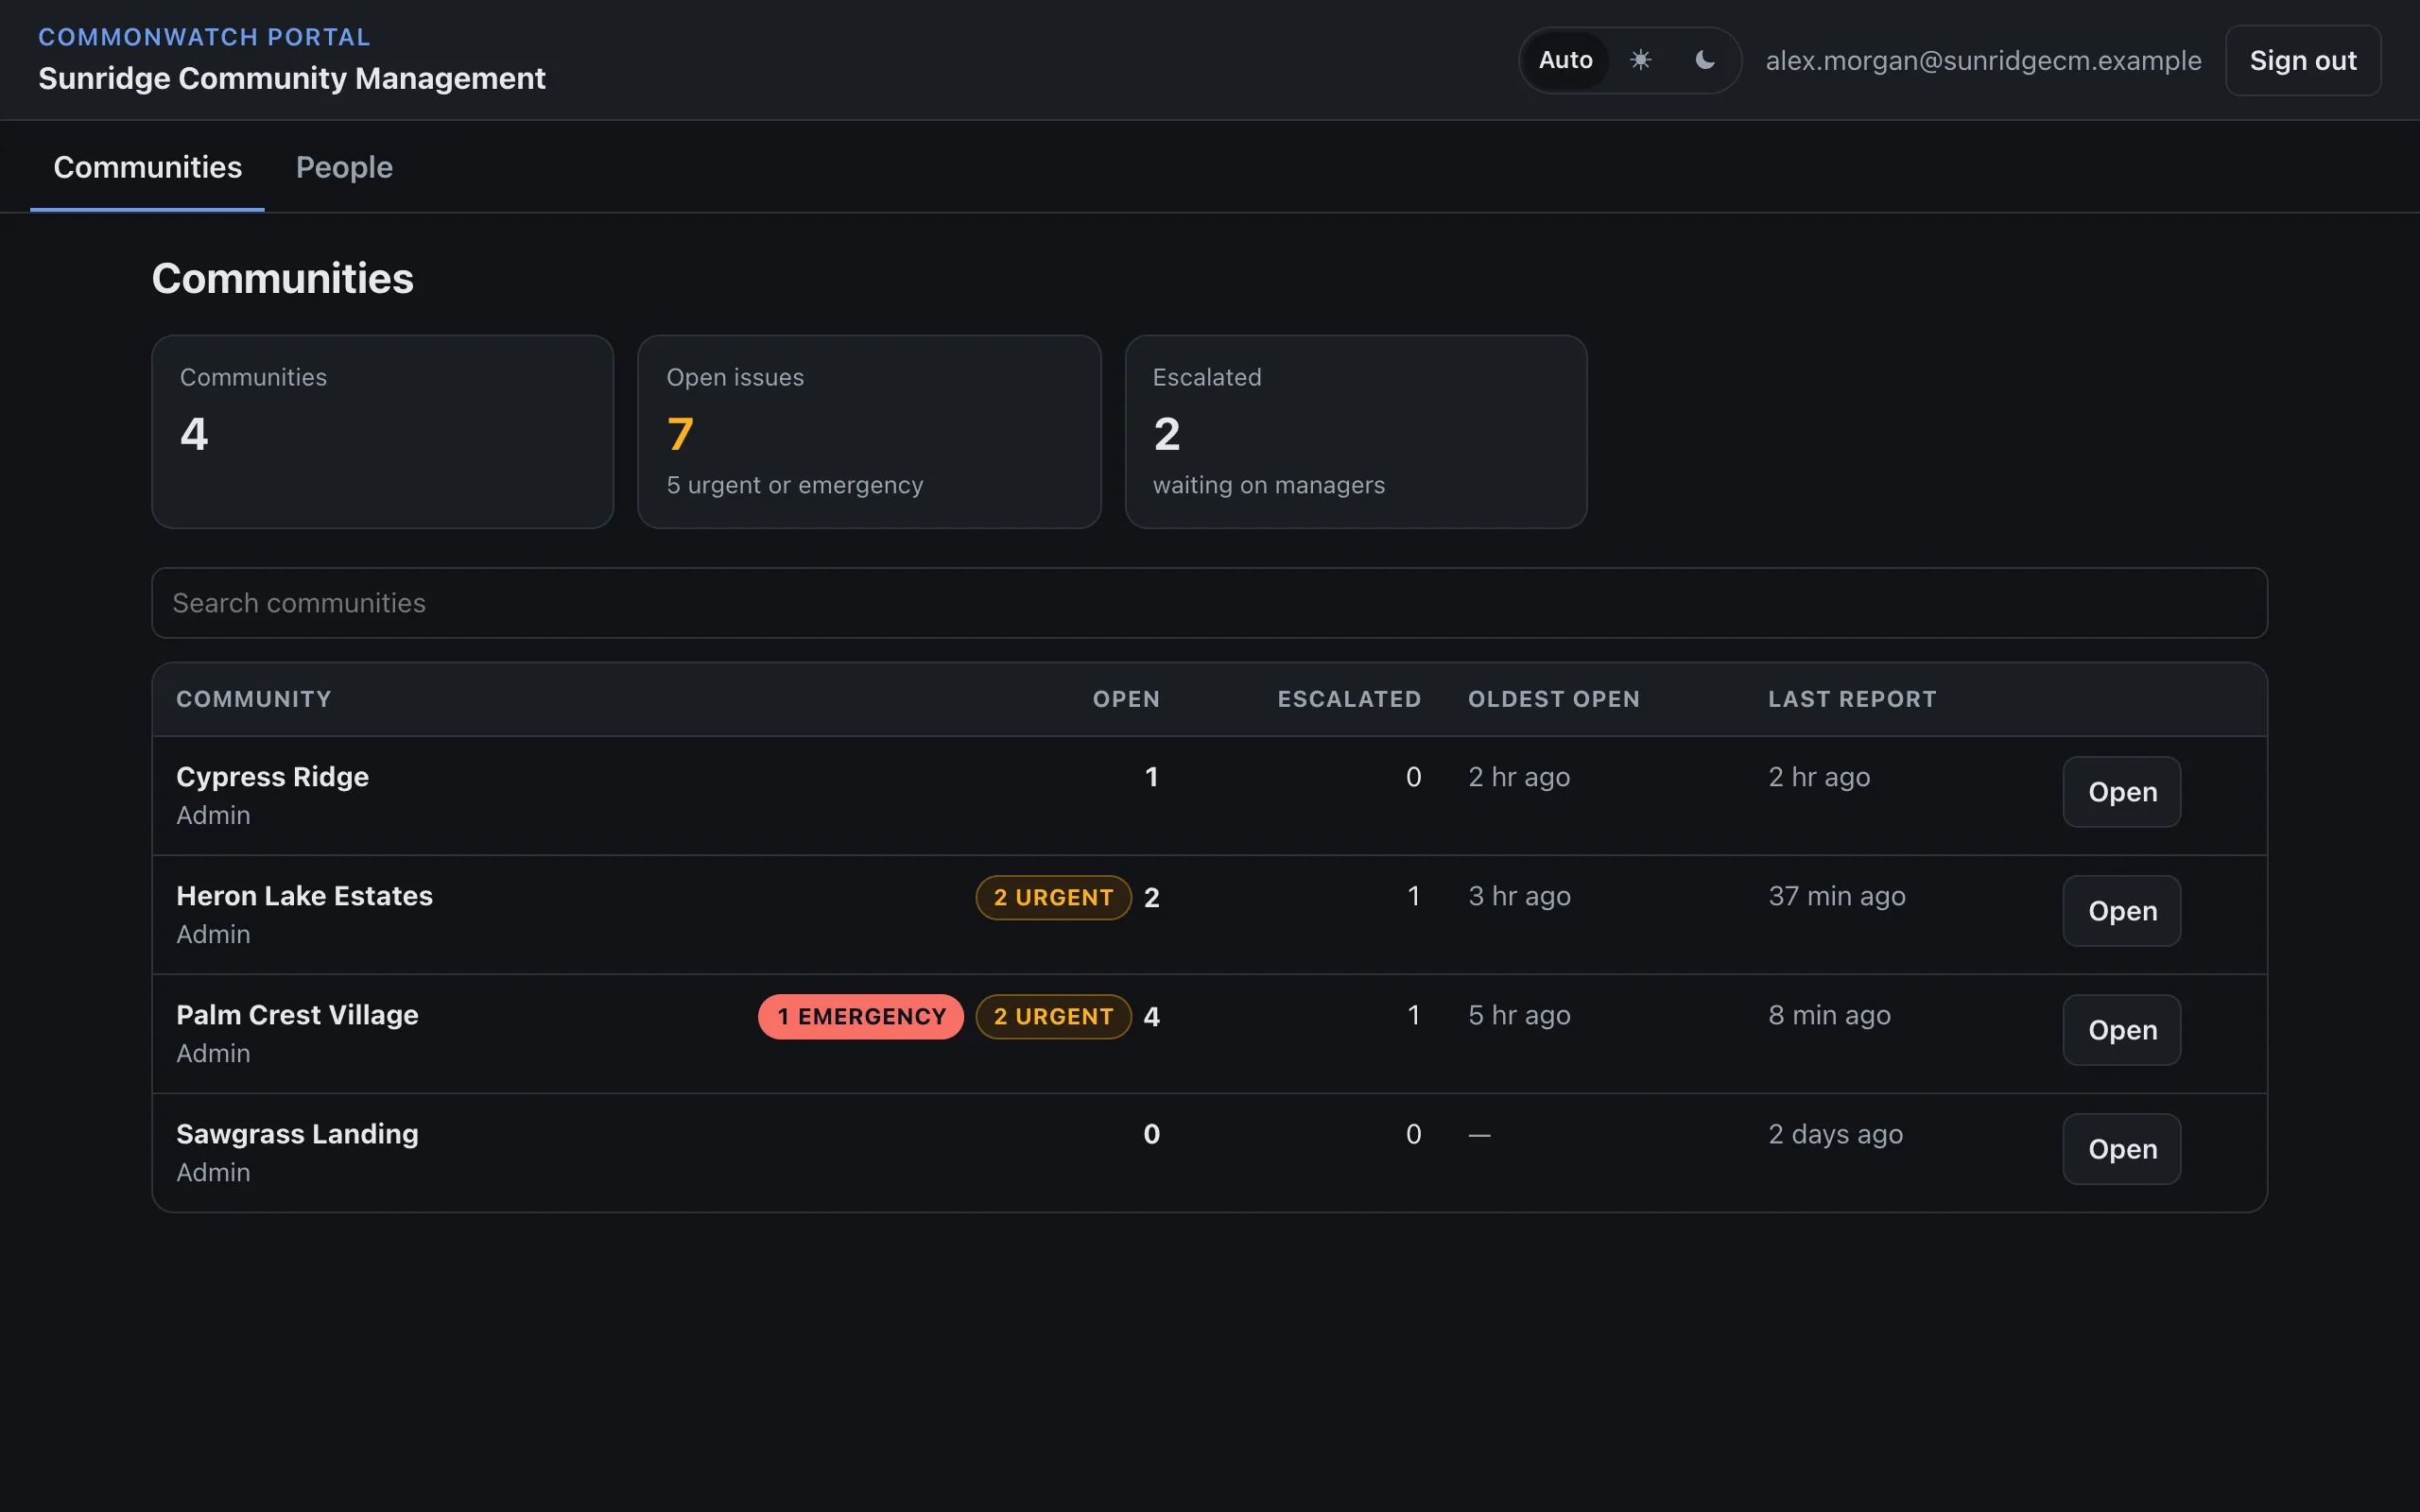Open the Cypress Ridge community
Image resolution: width=2420 pixels, height=1512 pixels.
click(x=2121, y=792)
